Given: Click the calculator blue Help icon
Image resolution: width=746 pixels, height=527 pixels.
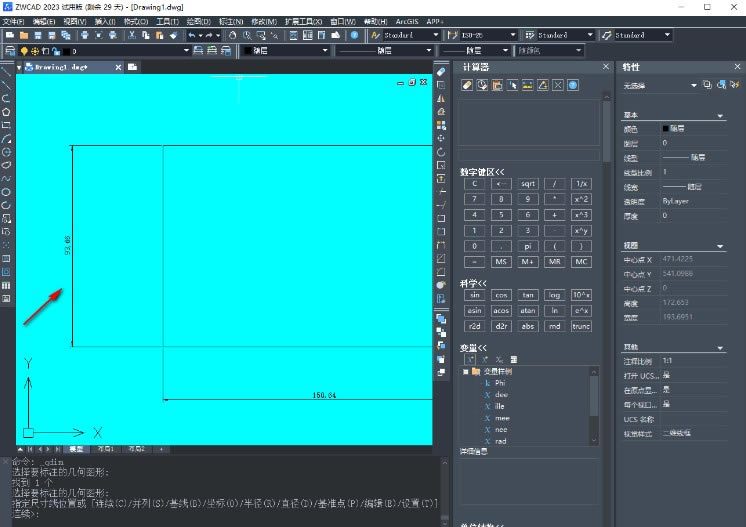Looking at the screenshot, I should [x=573, y=85].
